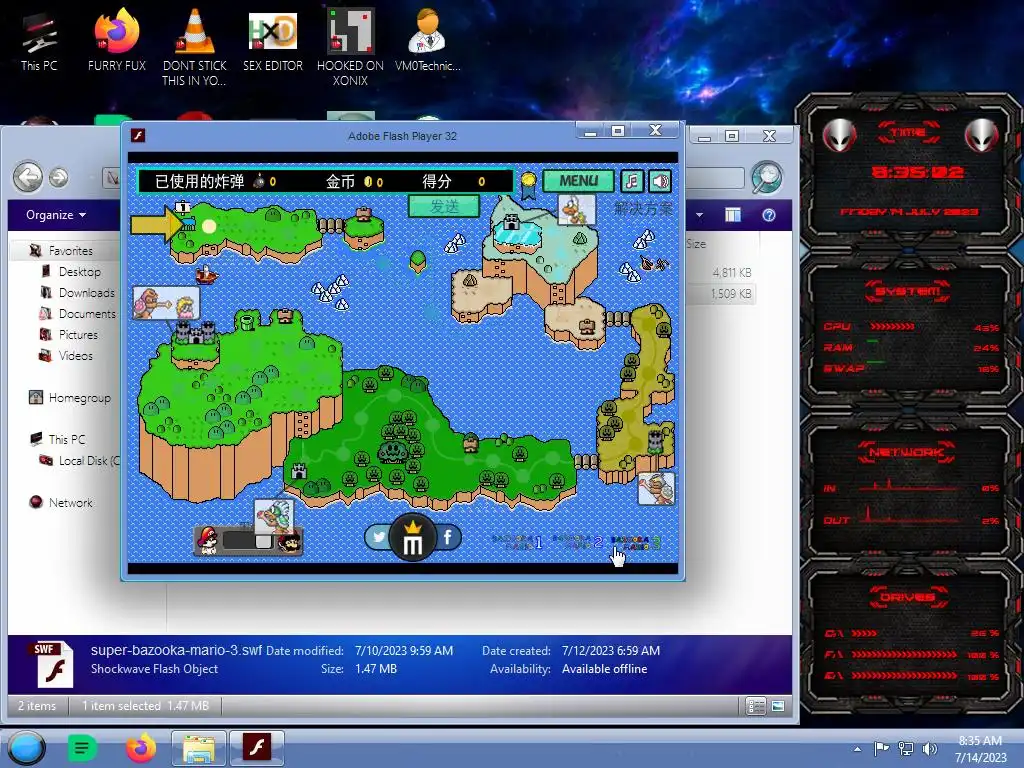Click the boss portrait at the map's lower right

(x=656, y=488)
